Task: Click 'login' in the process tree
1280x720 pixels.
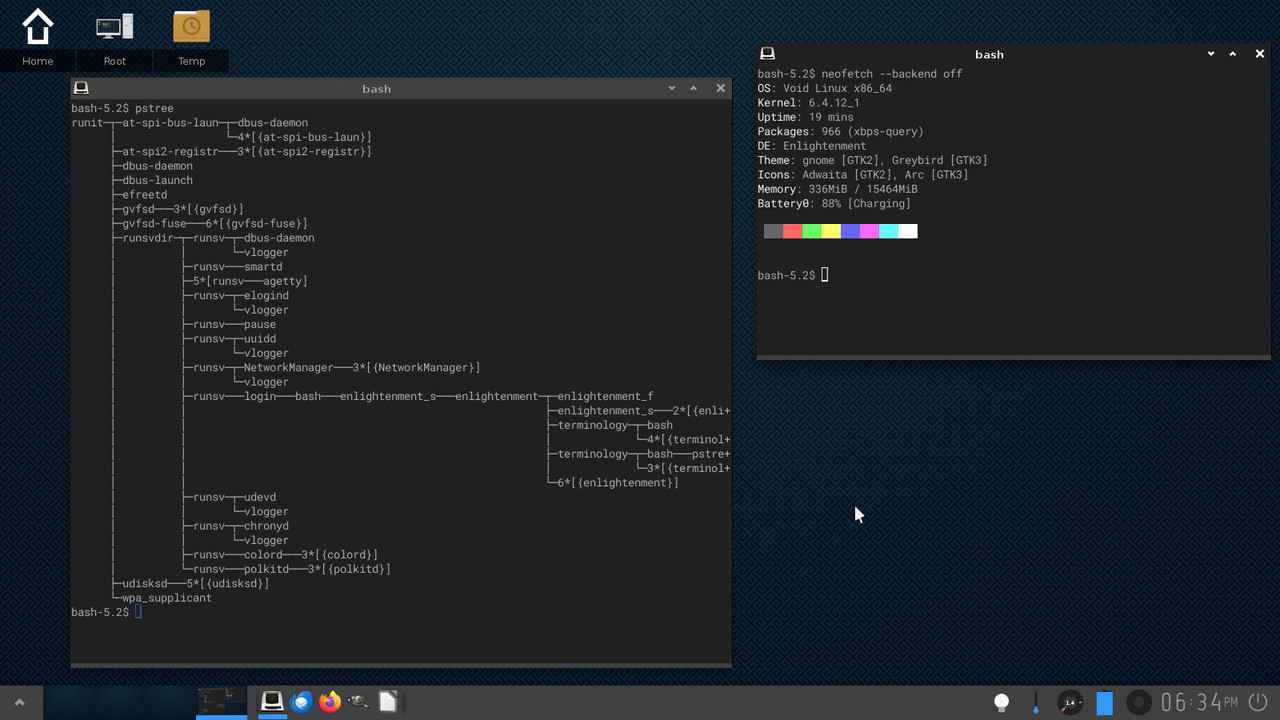Action: [260, 396]
